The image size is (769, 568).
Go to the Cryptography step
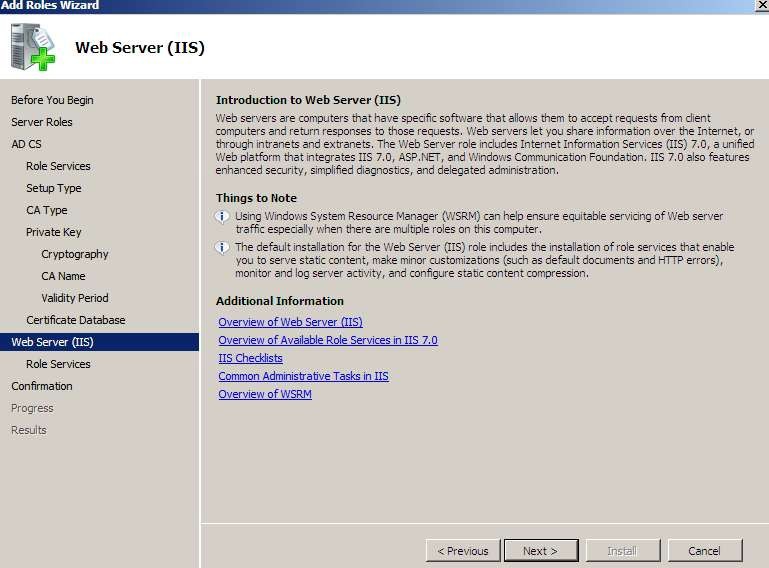click(75, 254)
